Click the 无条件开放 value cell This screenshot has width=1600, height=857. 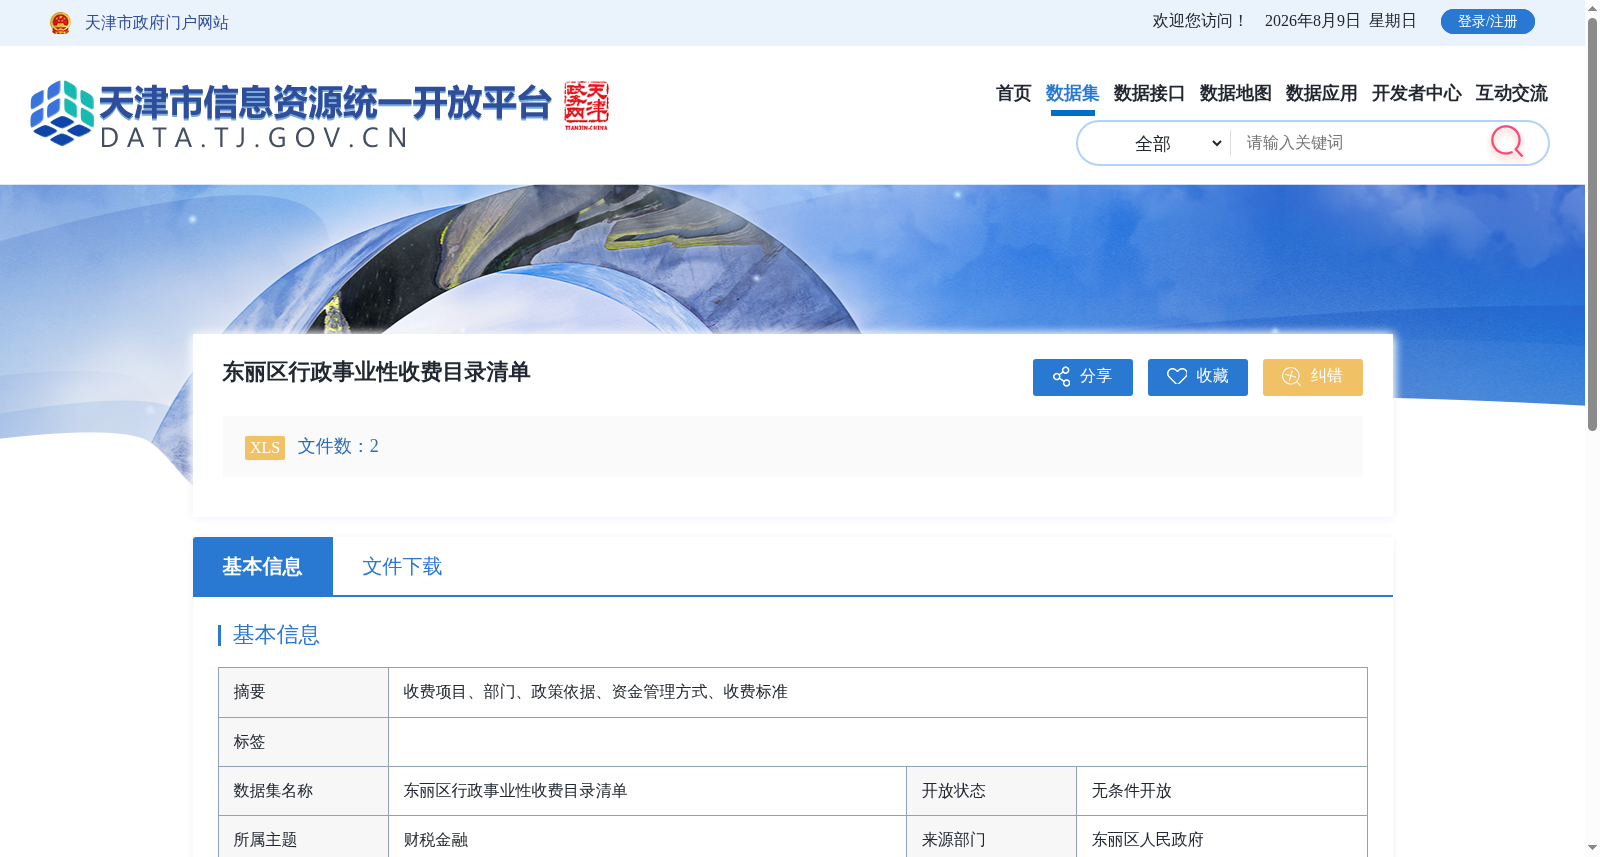pos(1222,791)
